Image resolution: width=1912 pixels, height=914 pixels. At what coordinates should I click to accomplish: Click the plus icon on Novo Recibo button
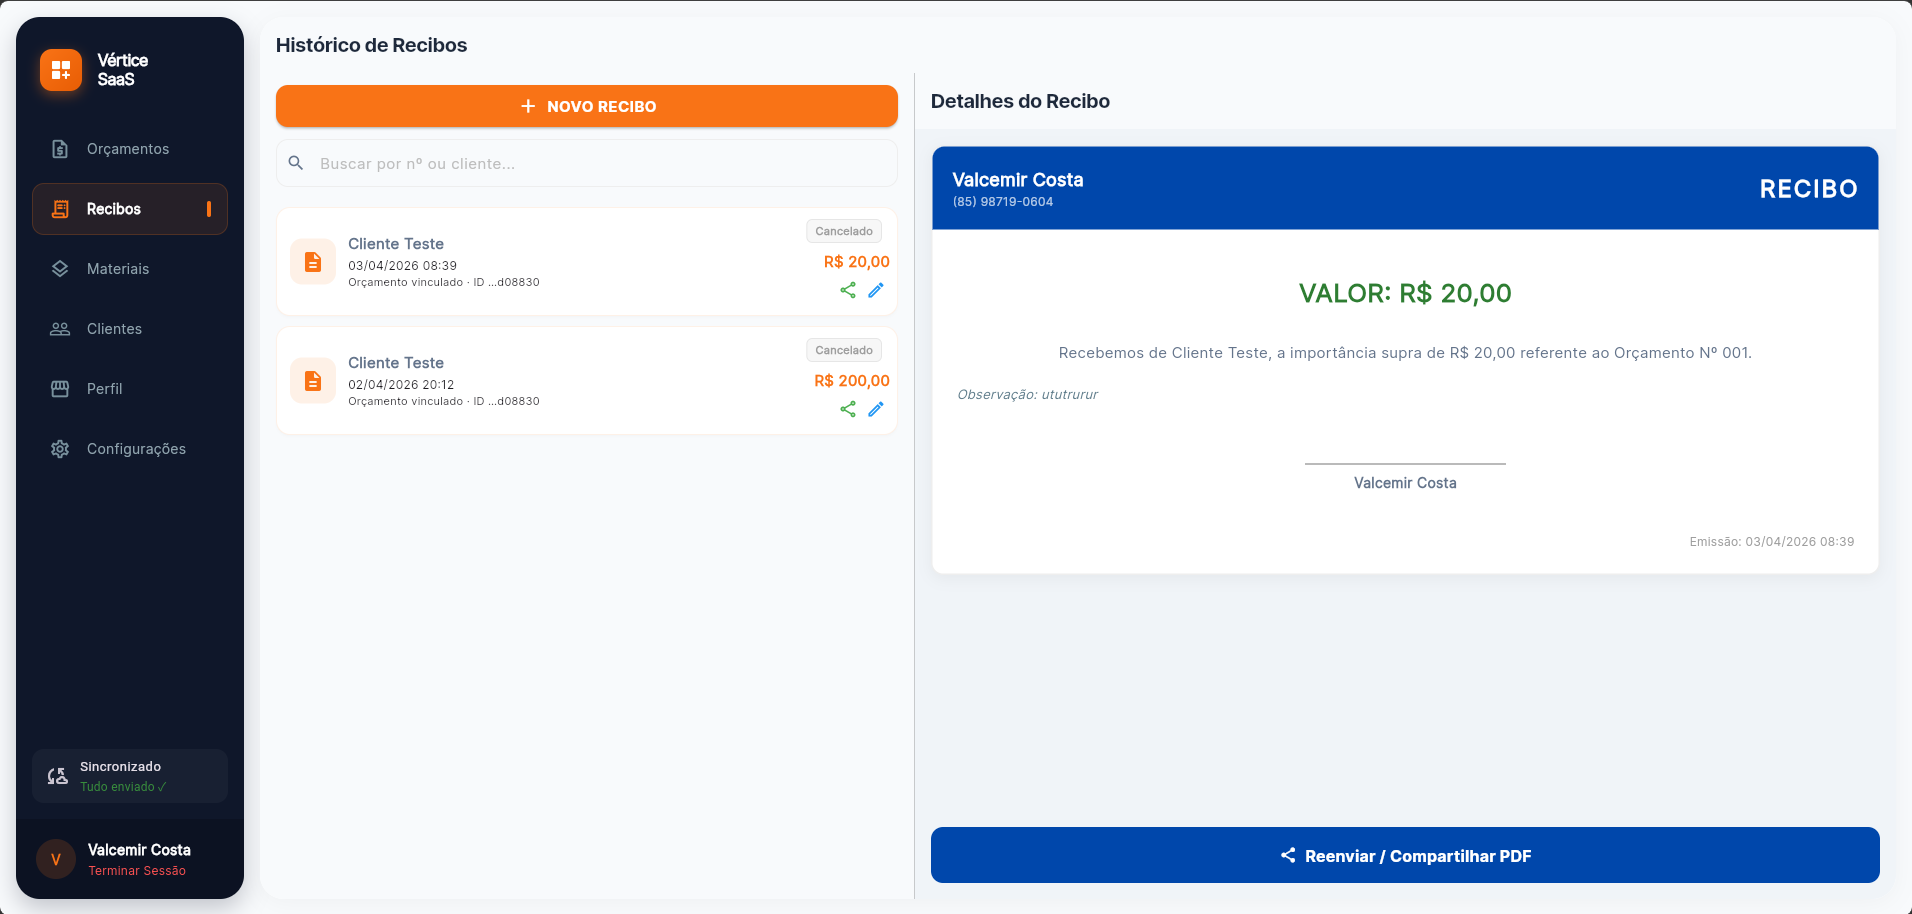click(x=528, y=106)
